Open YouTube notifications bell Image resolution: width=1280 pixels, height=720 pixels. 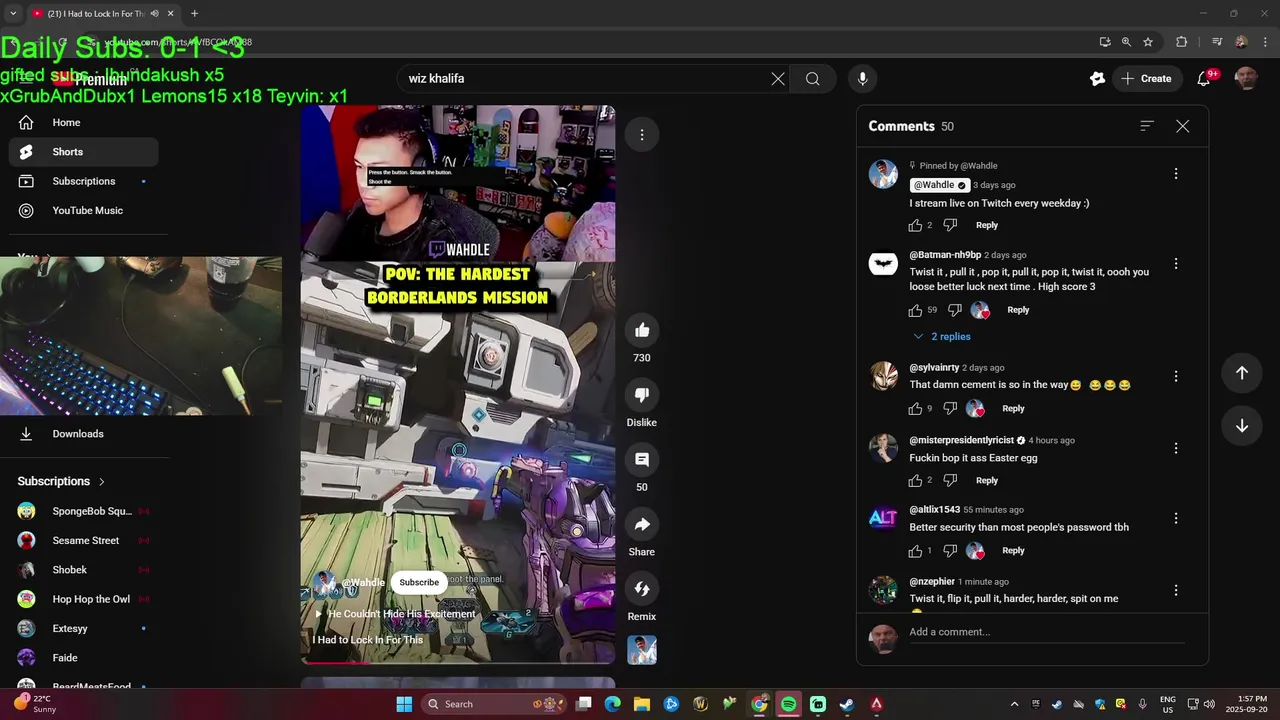click(1204, 79)
